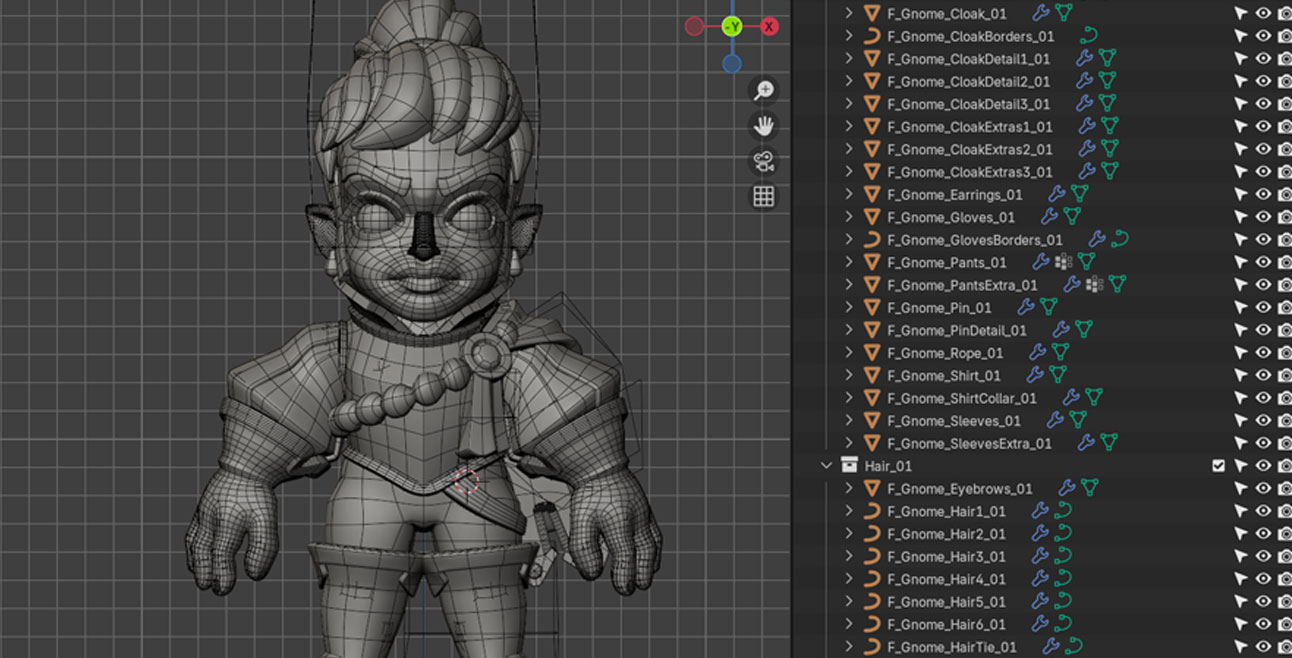Disable render camera icon for F_Gnome_Gloves_01
1292x658 pixels.
[1285, 217]
